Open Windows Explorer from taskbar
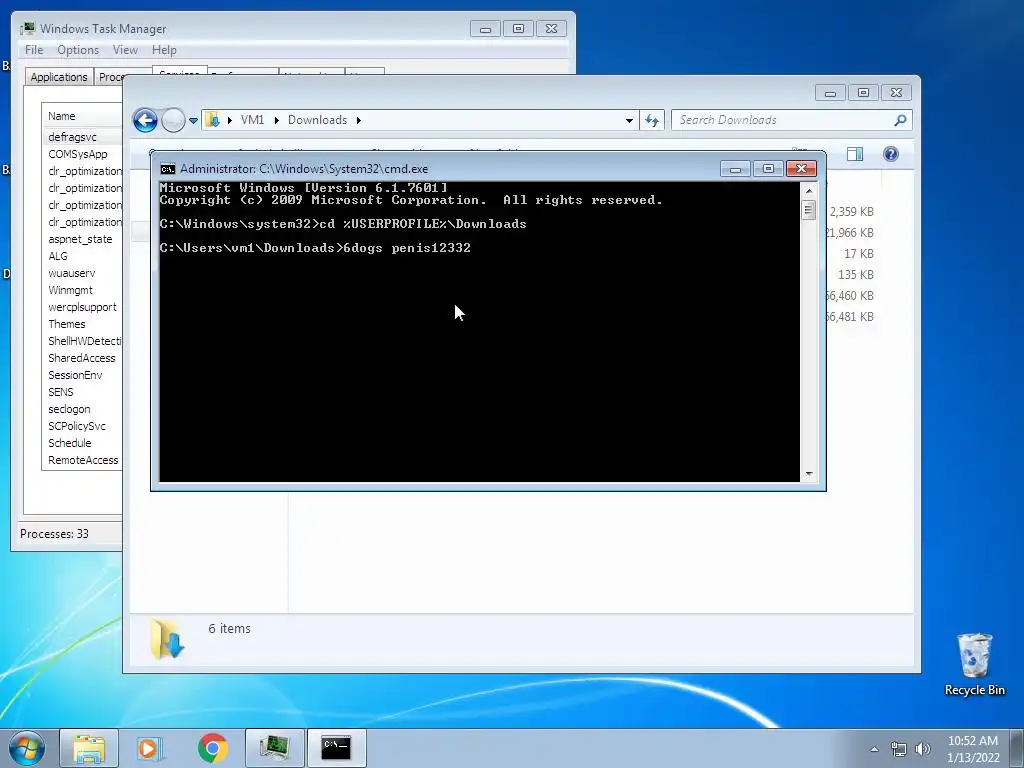1024x768 pixels. coord(89,748)
